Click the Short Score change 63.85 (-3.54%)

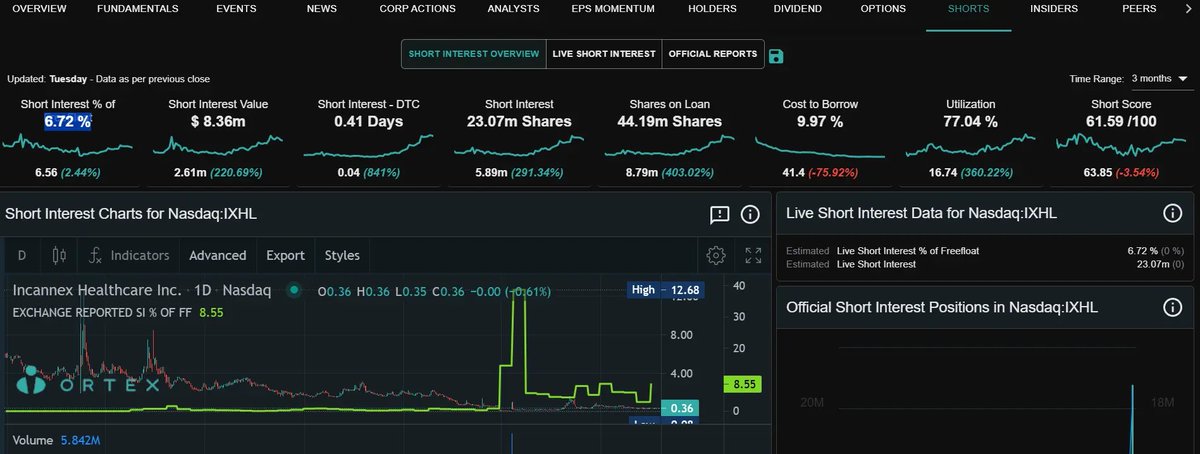click(1122, 172)
